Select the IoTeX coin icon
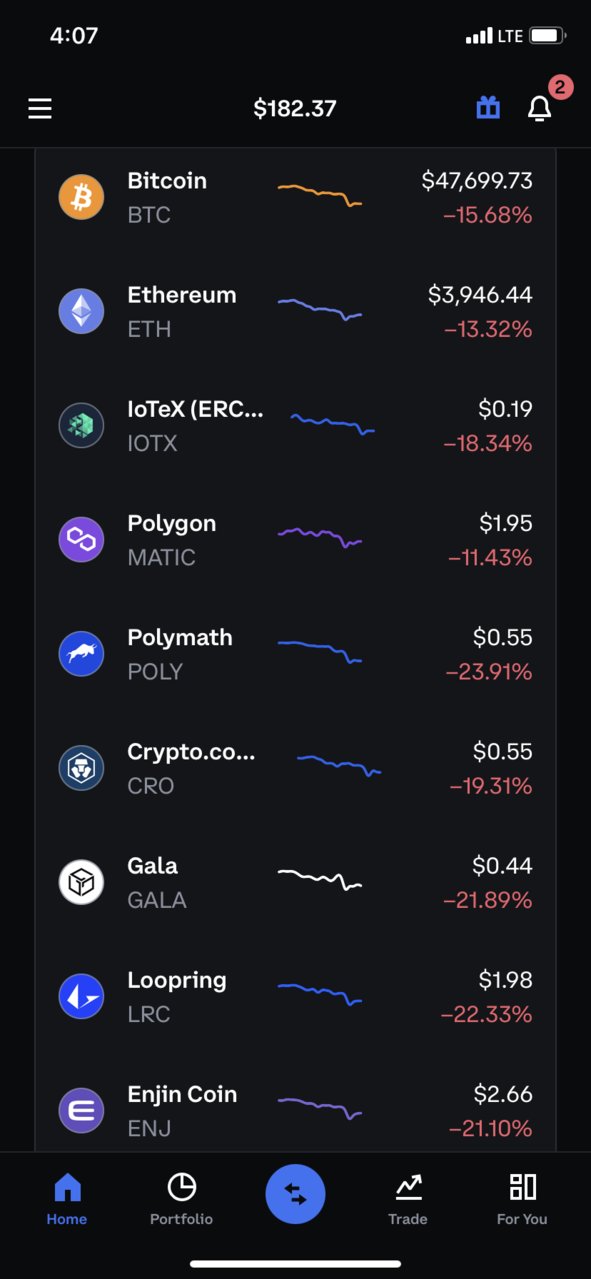 point(81,425)
